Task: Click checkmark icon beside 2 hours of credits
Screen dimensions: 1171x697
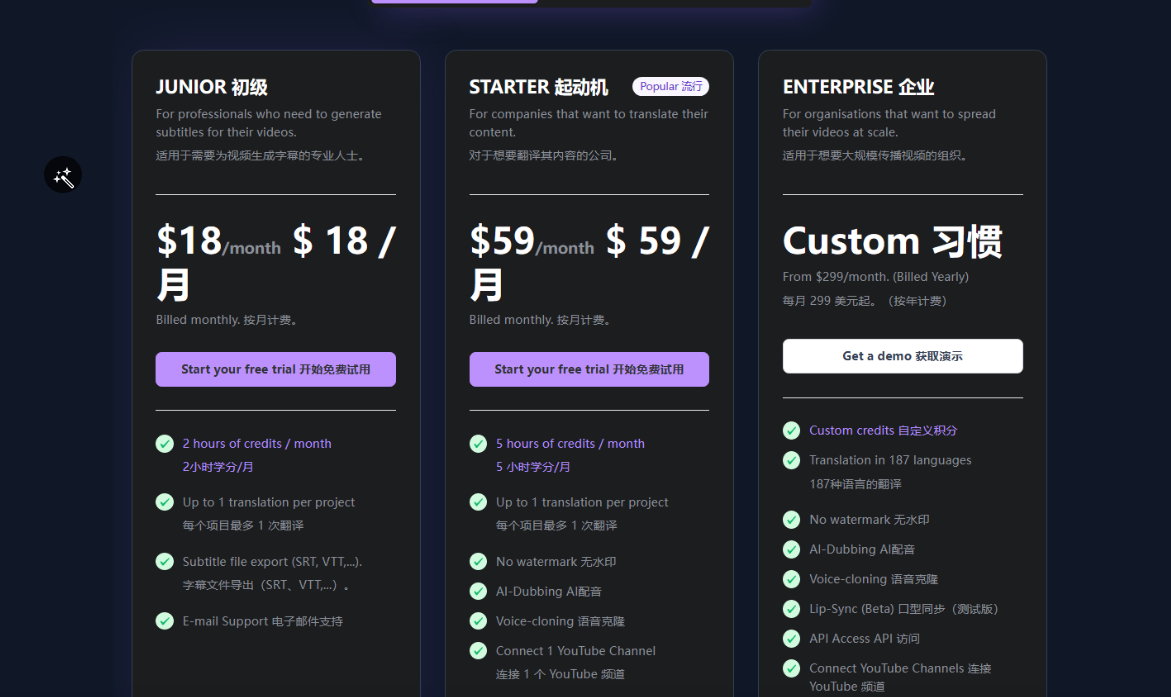Action: tap(165, 443)
